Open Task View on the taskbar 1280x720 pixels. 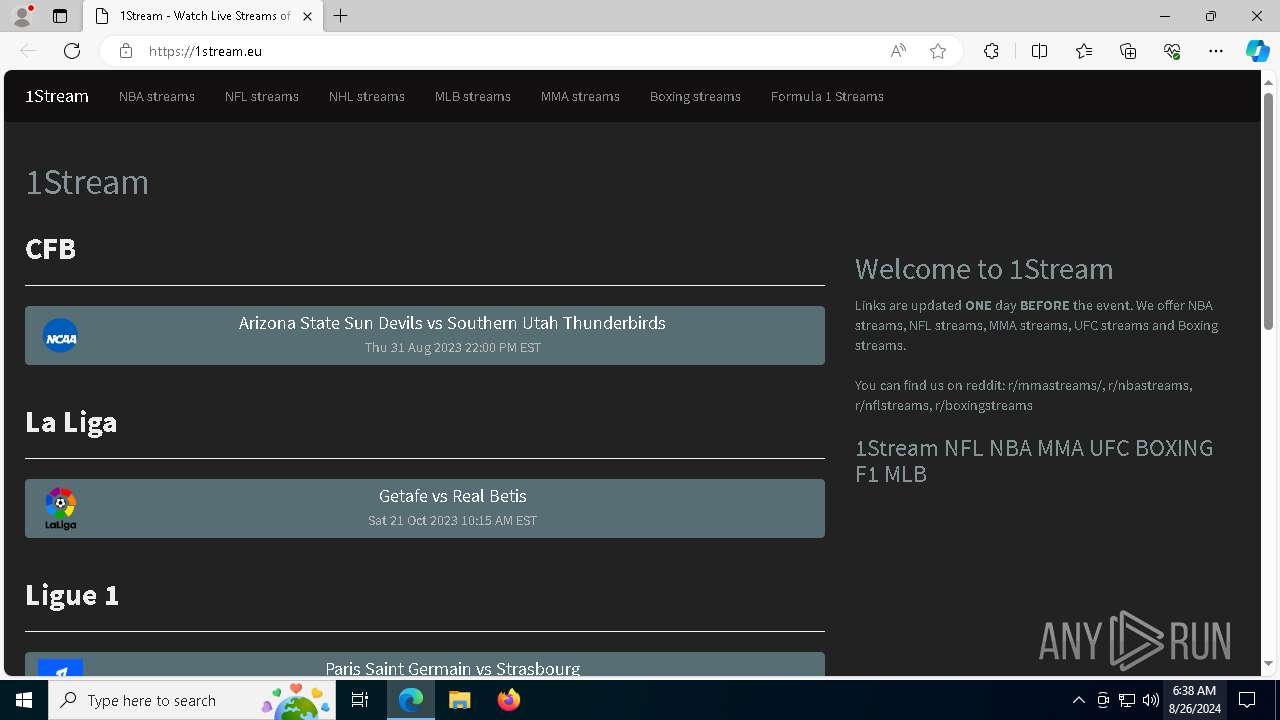361,700
